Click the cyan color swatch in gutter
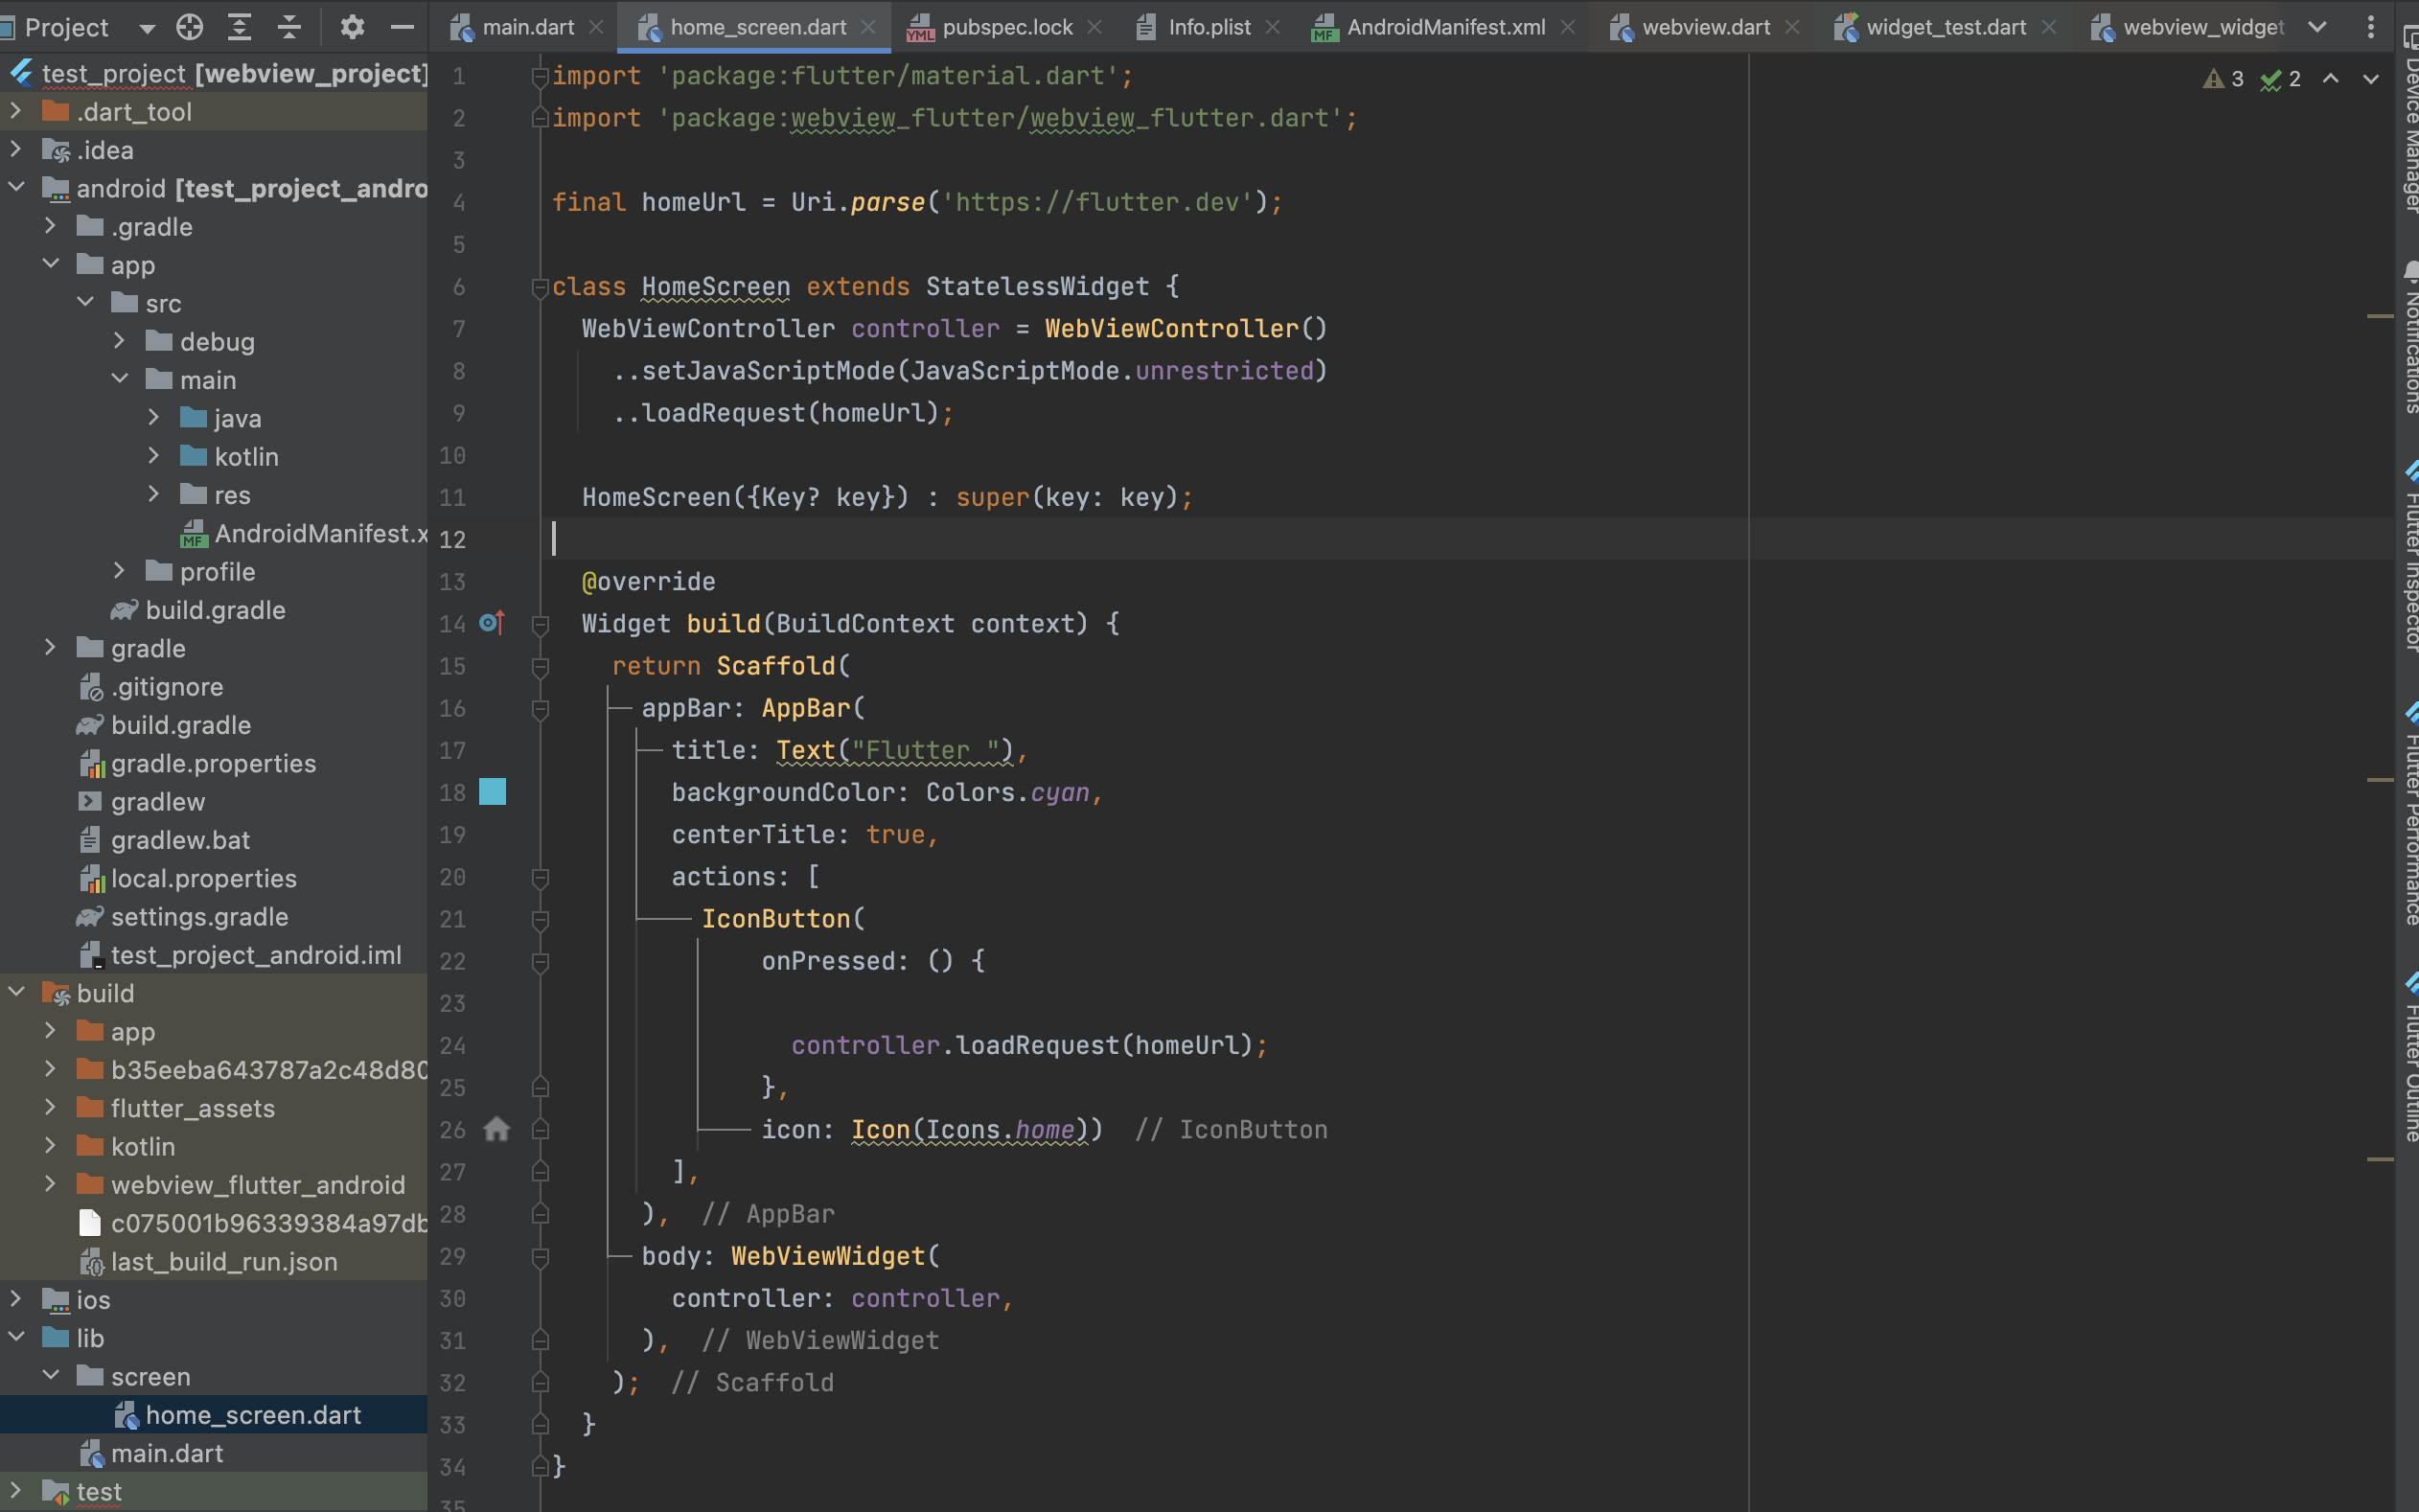 click(492, 792)
